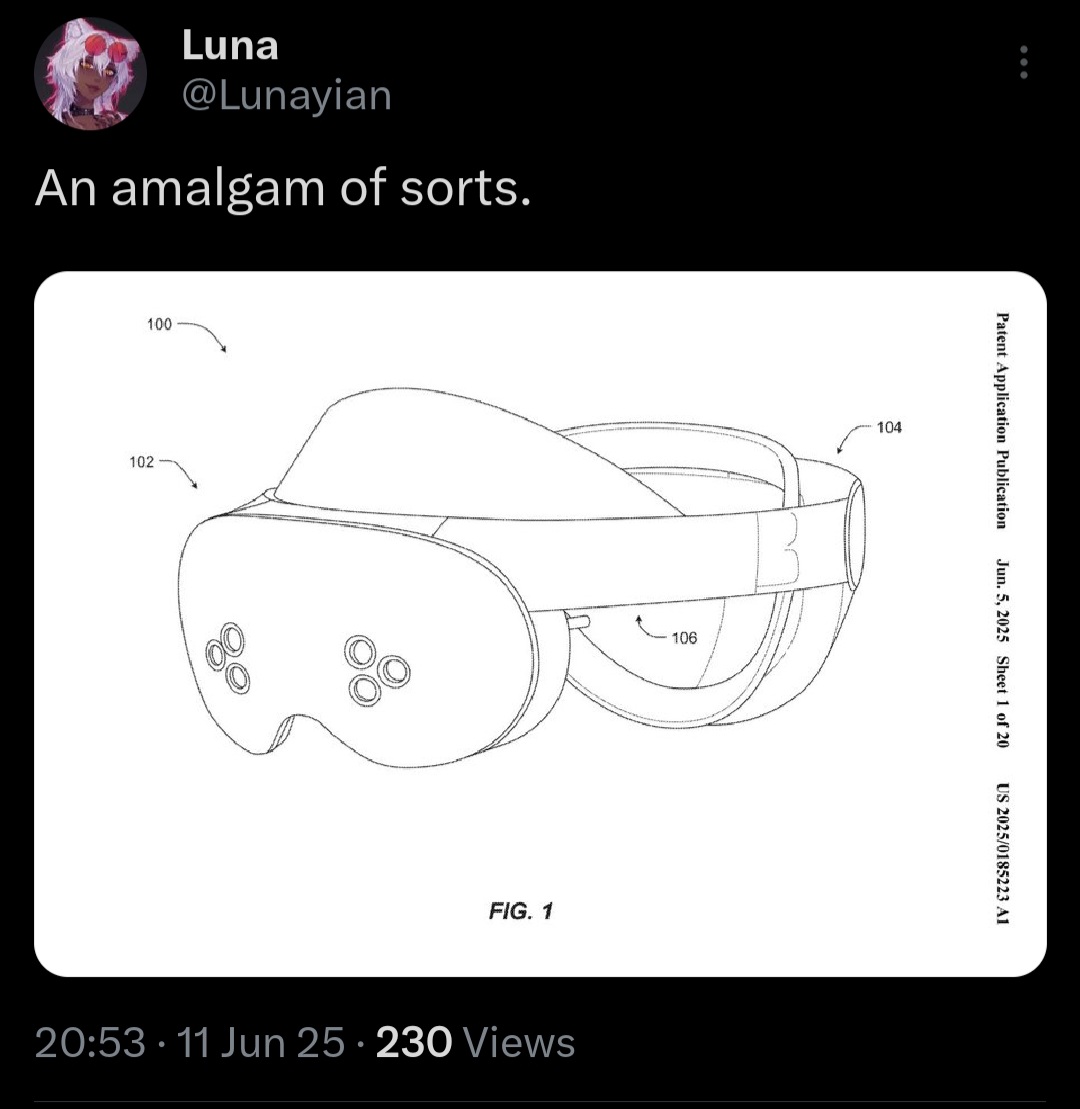This screenshot has width=1080, height=1109.
Task: Open the three-dot more options menu
Action: click(1023, 63)
